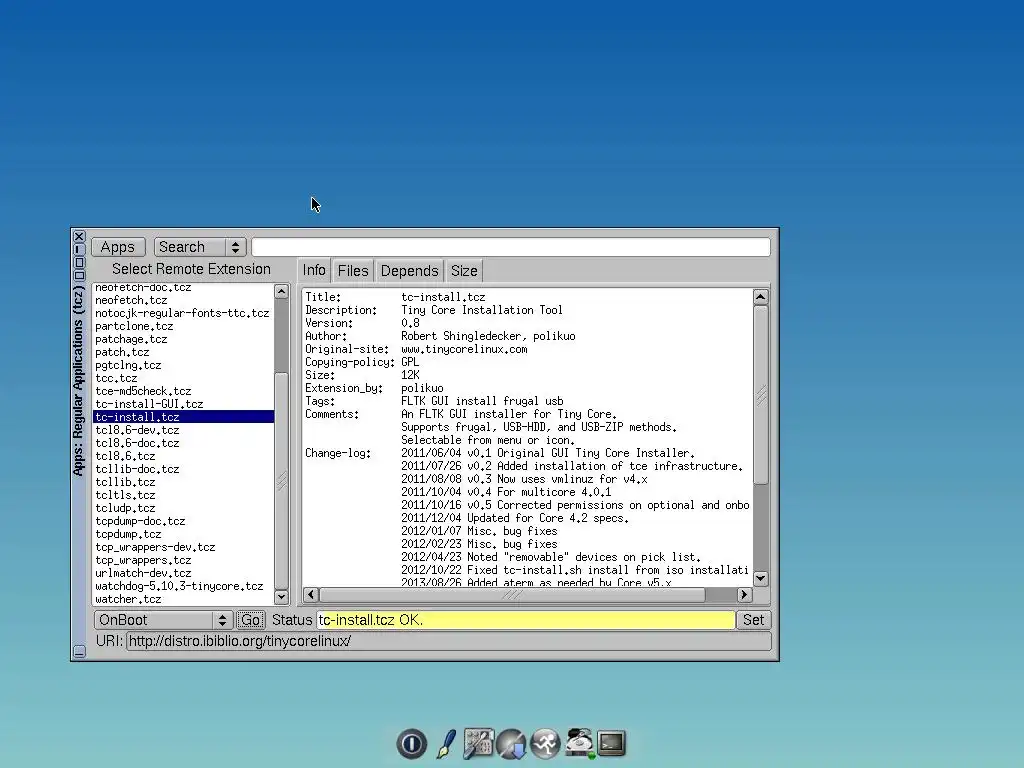Screen dimensions: 1024x768
Task: Switch to the Size tab
Action: (x=464, y=270)
